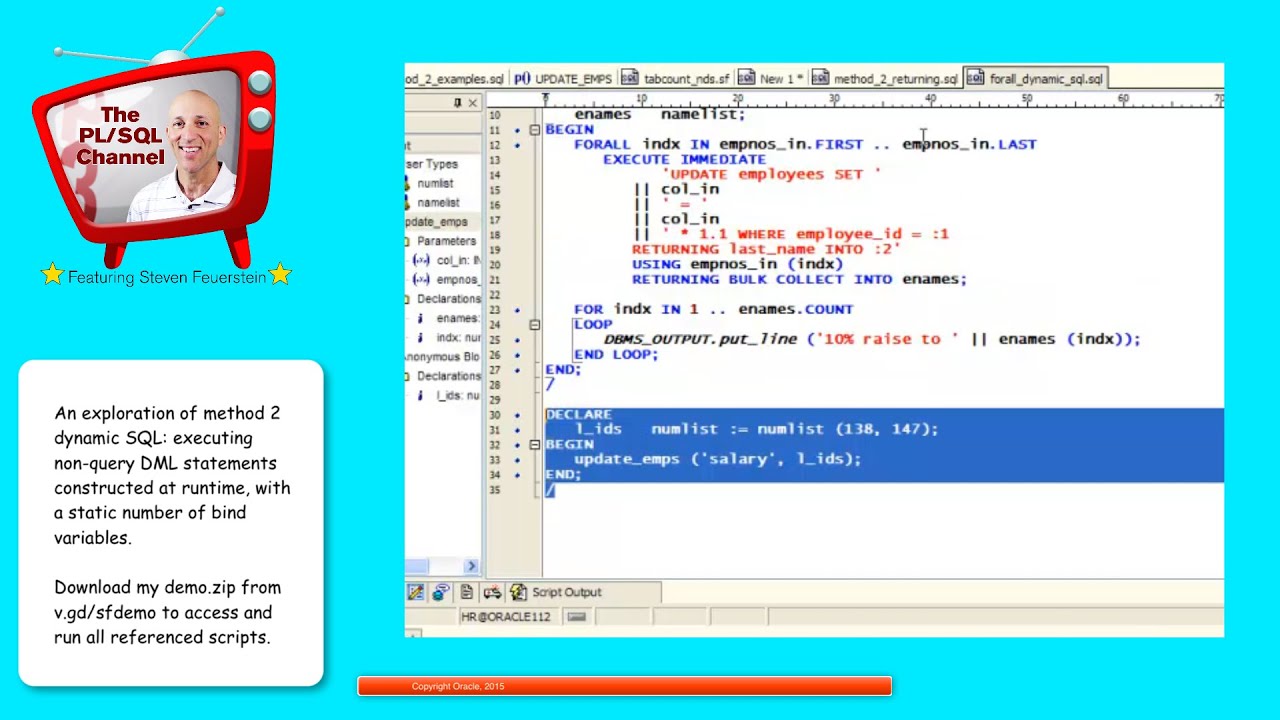Select the forall_dynamic_sql.sql tab
Image resolution: width=1280 pixels, height=720 pixels.
click(x=1035, y=79)
